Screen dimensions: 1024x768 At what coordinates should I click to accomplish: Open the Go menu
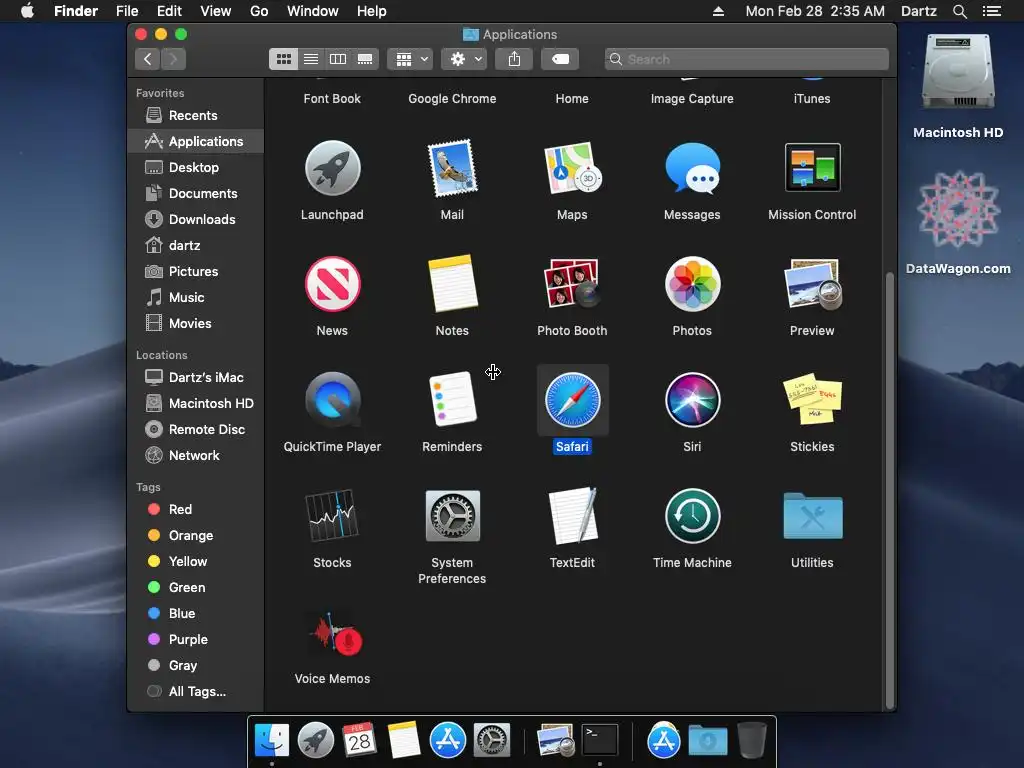[x=259, y=11]
